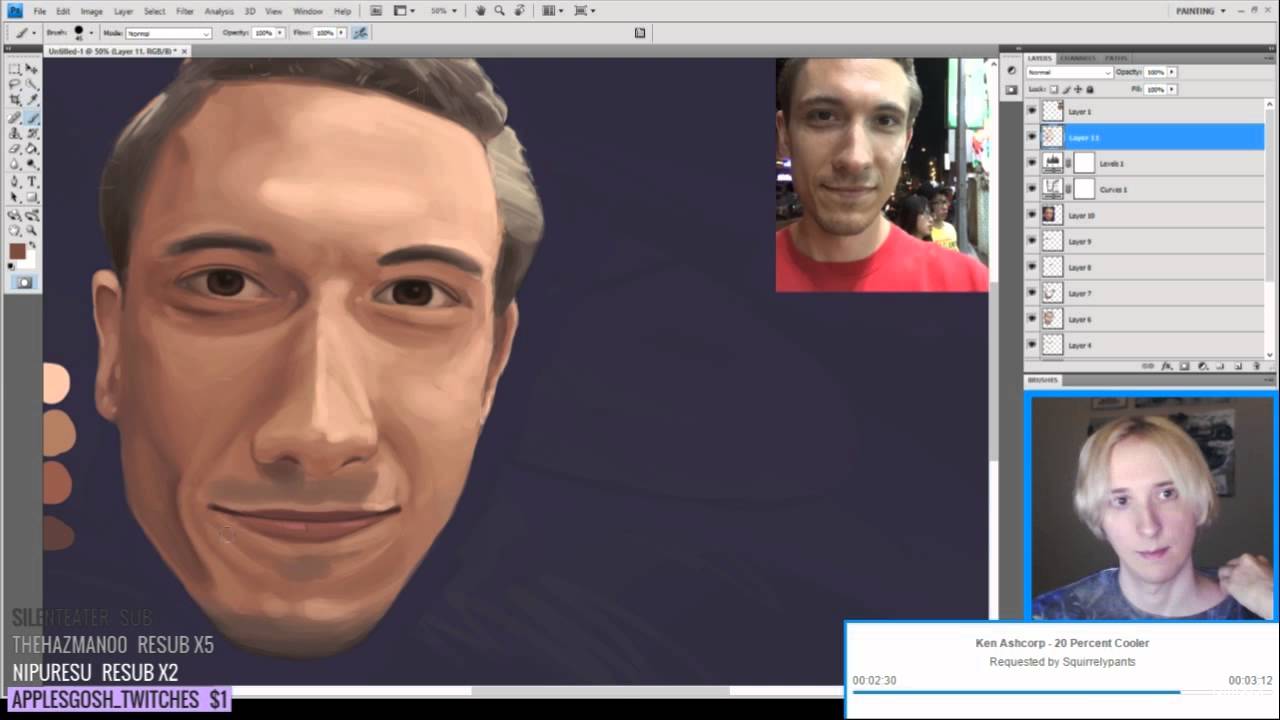
Task: Select the Blur tool
Action: (15, 165)
